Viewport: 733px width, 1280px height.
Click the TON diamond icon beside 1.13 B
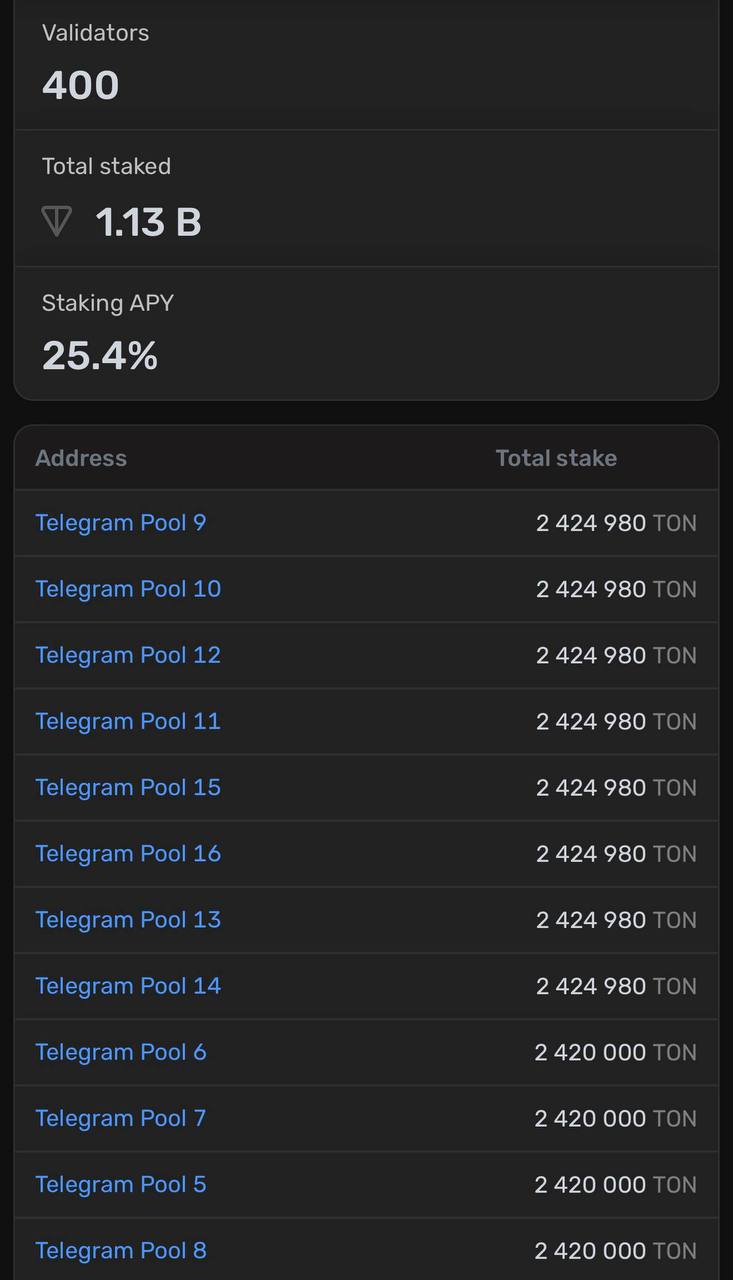[x=57, y=221]
